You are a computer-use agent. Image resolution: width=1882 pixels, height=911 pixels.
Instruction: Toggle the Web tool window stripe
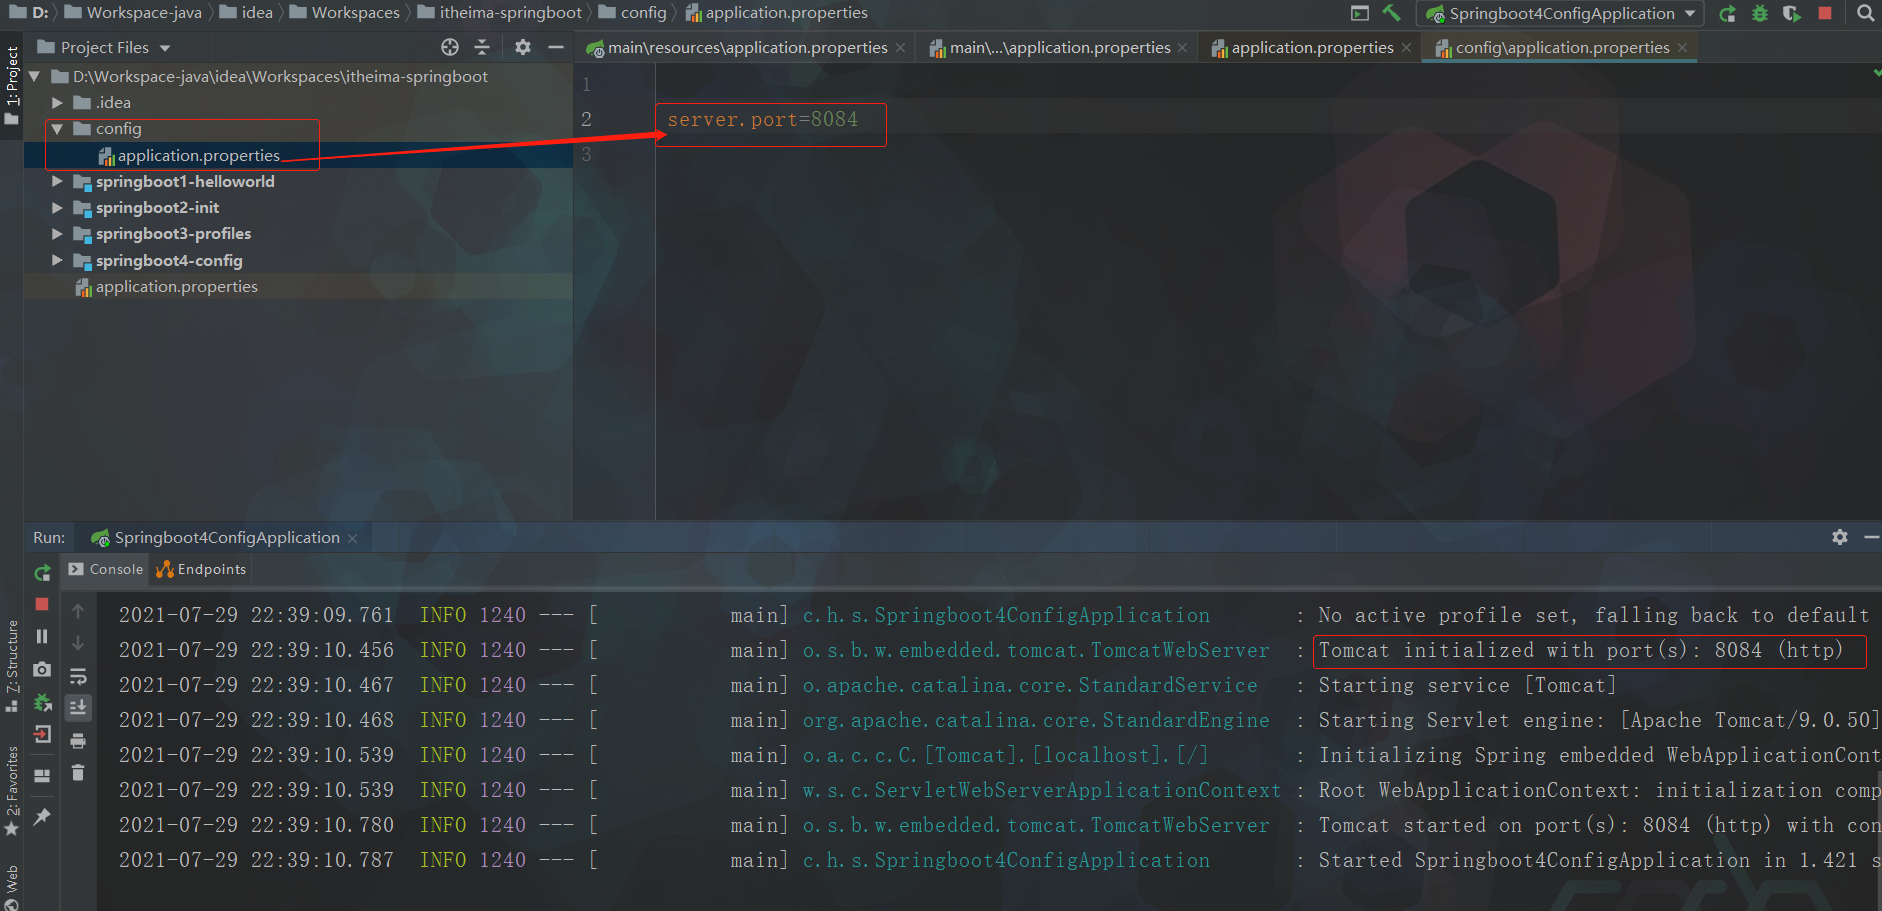point(12,887)
